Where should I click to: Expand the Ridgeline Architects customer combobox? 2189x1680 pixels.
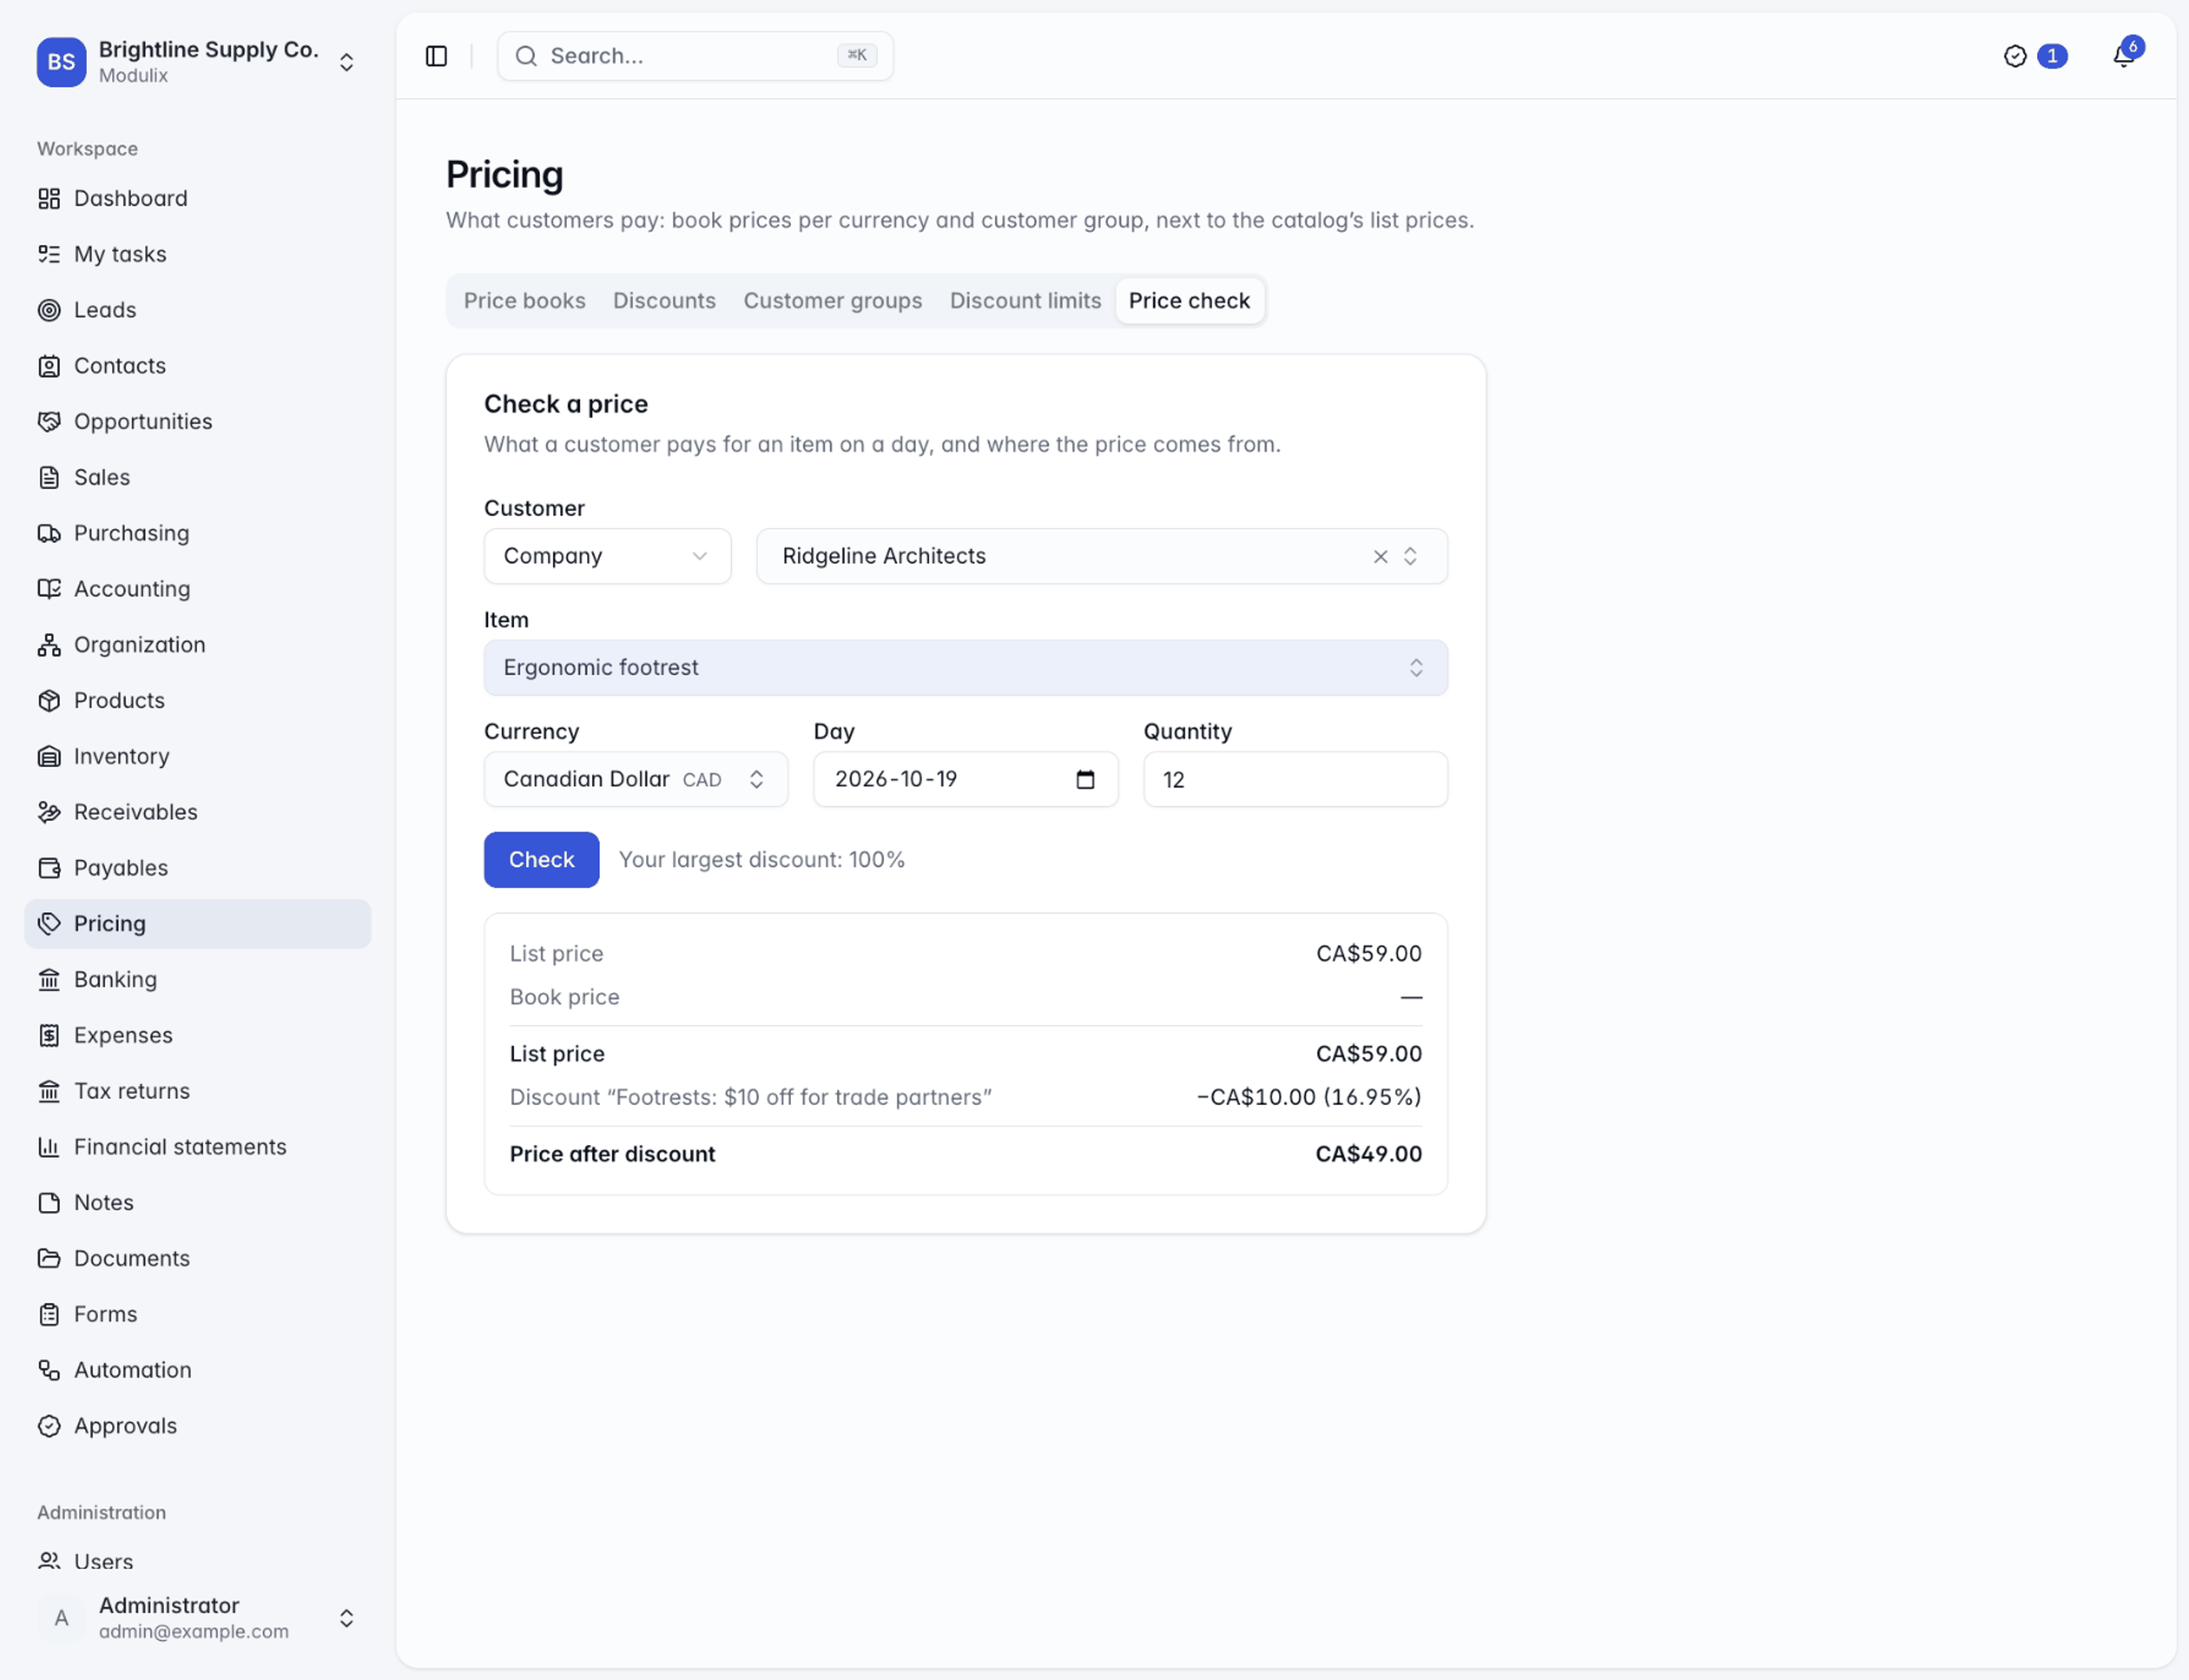(1410, 556)
